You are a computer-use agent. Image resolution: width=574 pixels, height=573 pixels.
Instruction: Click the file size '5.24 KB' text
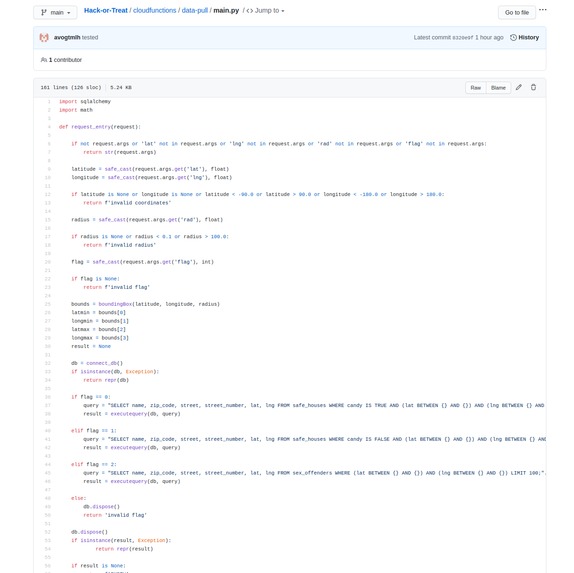click(x=121, y=87)
